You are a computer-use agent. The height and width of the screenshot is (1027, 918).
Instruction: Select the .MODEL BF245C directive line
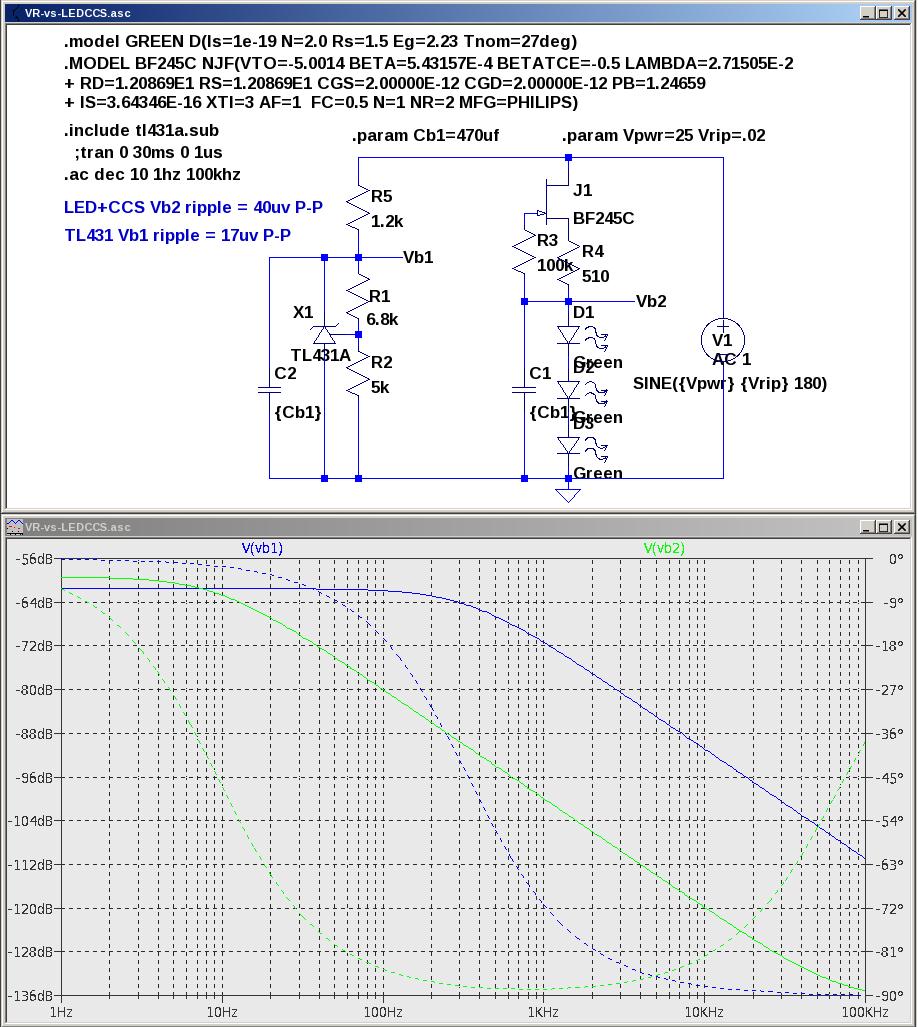(428, 64)
